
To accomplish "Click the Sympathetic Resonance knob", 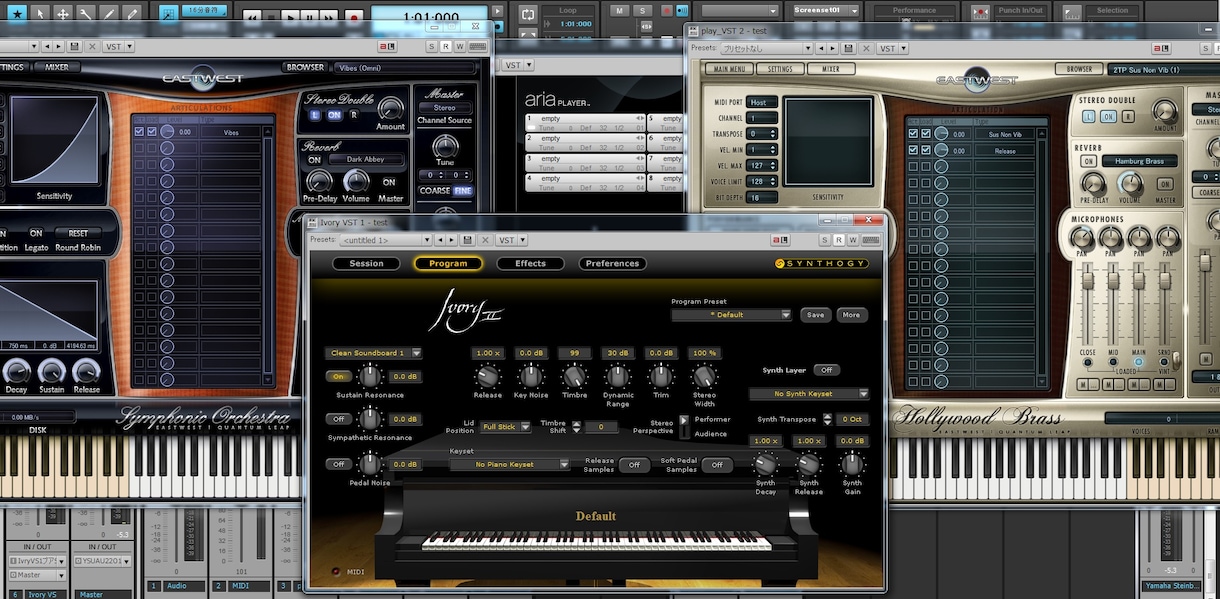I will coord(370,420).
